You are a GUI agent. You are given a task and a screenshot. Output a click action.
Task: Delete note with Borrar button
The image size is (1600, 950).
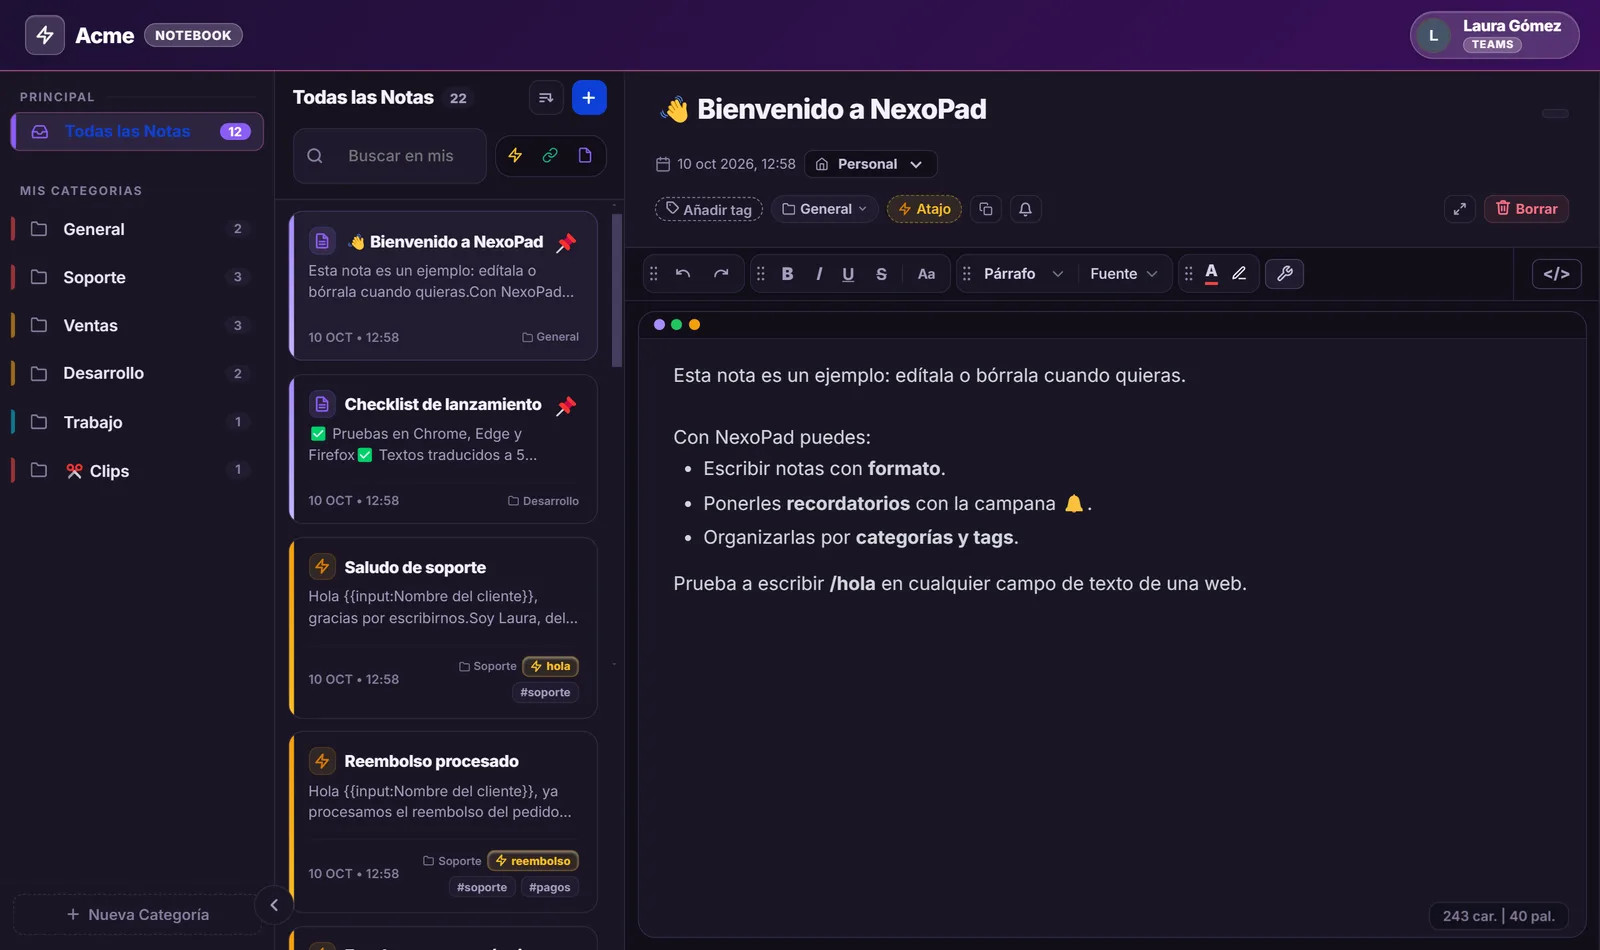tap(1526, 209)
